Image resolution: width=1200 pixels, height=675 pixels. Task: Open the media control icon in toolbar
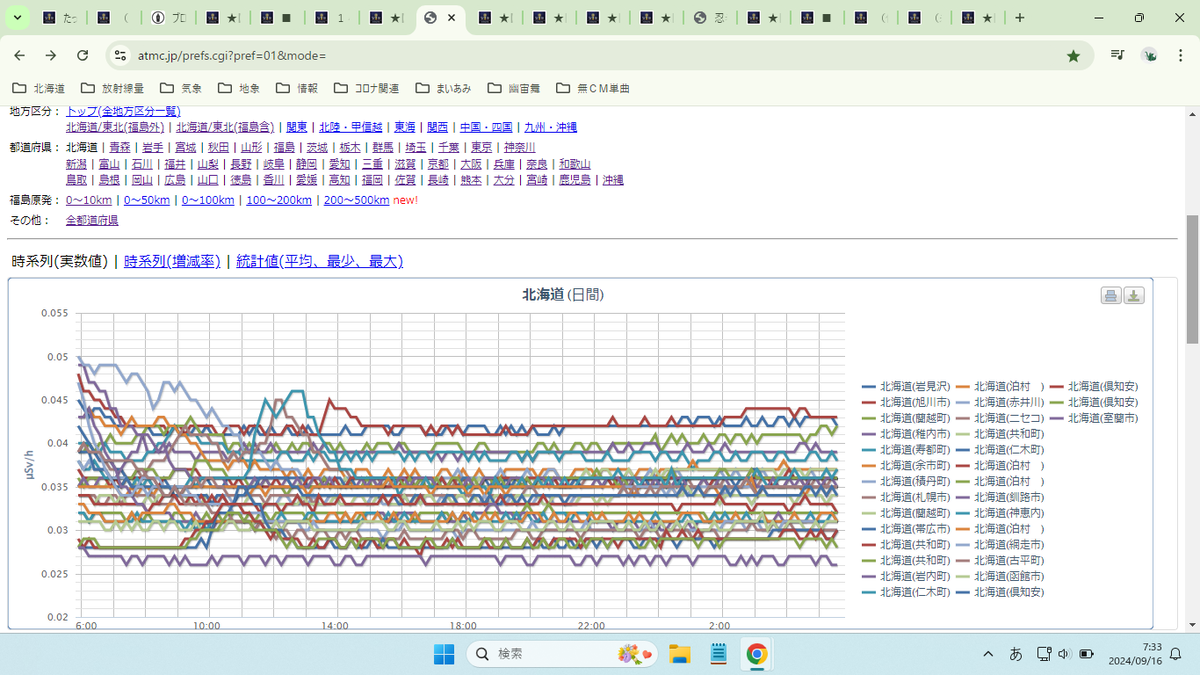point(1117,56)
